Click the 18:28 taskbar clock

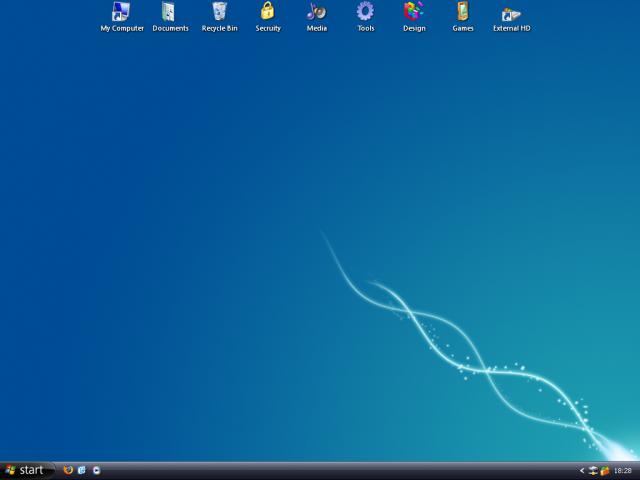[x=622, y=471]
